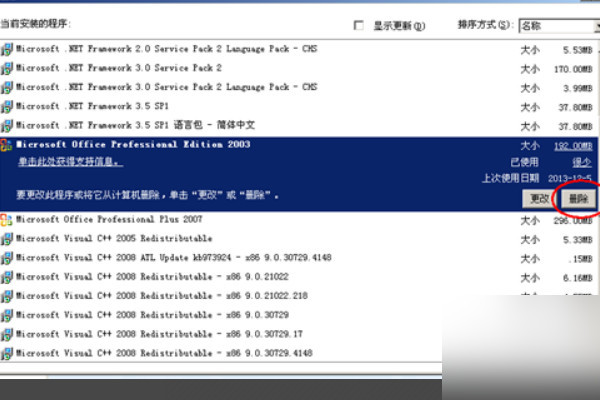The height and width of the screenshot is (400, 600).
Task: Click icon of .NET Framework 3.0 Service Pack 2
Action: (x=7, y=69)
